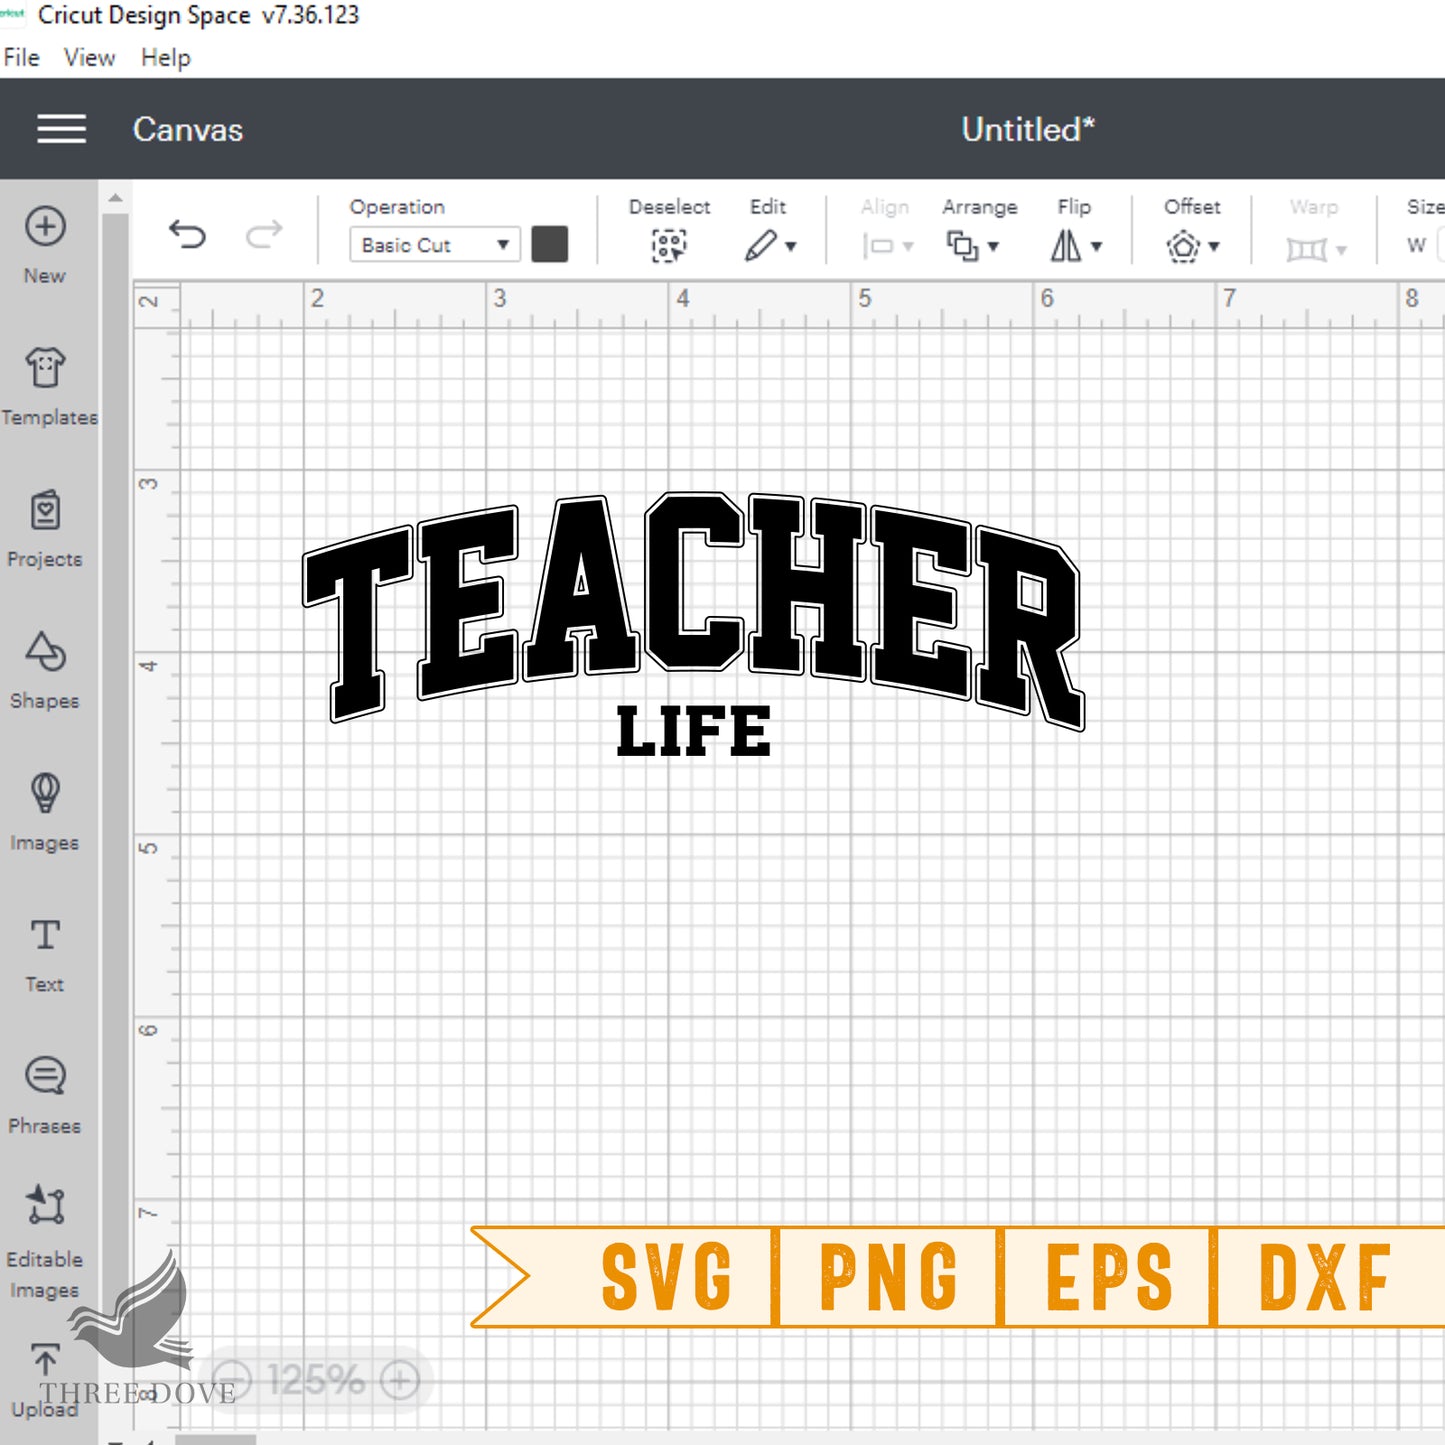The height and width of the screenshot is (1445, 1445).
Task: Expand the Align dropdown arrow
Action: pyautogui.click(x=908, y=246)
